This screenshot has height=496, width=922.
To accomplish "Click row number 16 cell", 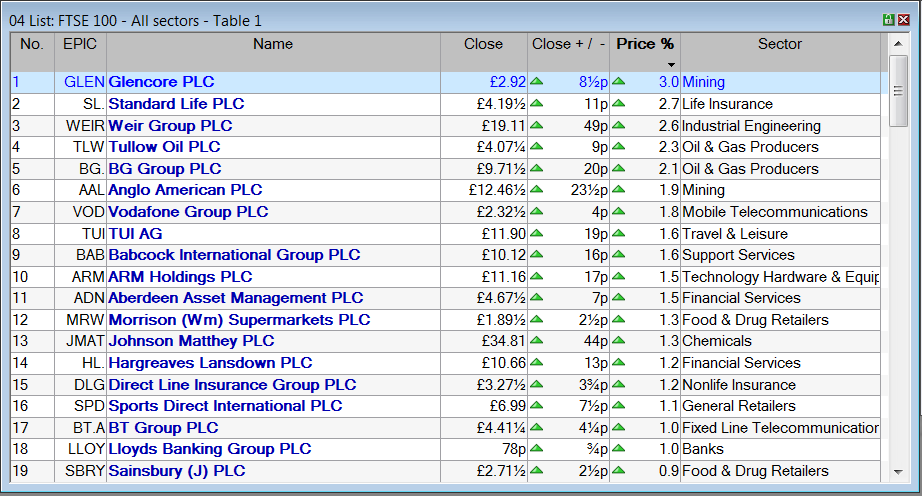I will [32, 406].
